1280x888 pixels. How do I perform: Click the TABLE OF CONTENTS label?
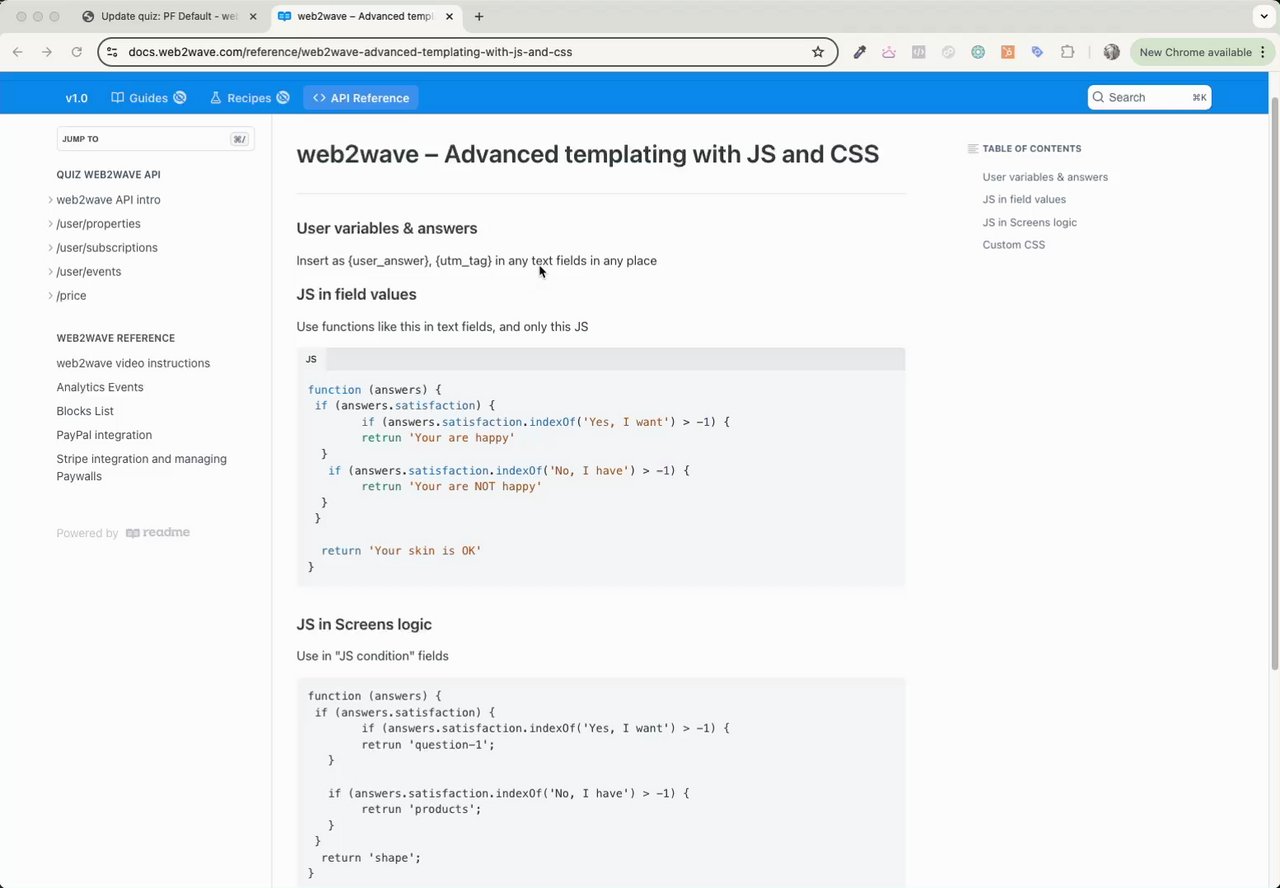click(x=1031, y=149)
